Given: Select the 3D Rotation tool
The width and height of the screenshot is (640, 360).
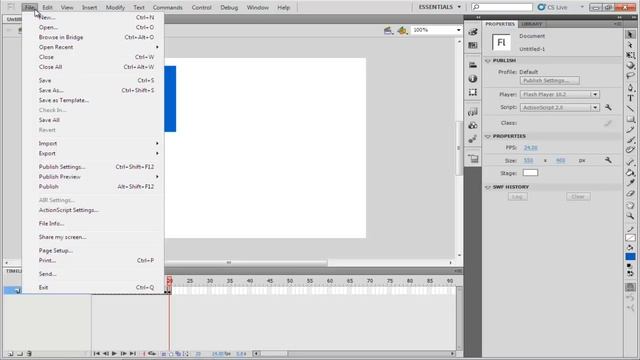Looking at the screenshot, I should coord(630,65).
